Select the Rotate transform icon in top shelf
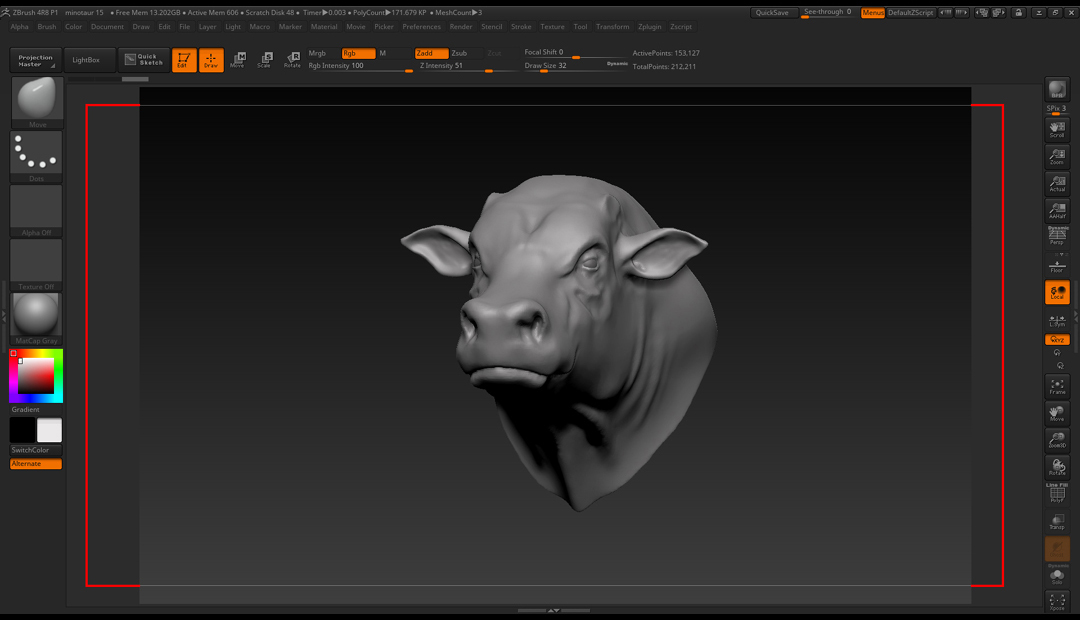Screen dimensions: 1080x620 tap(292, 60)
